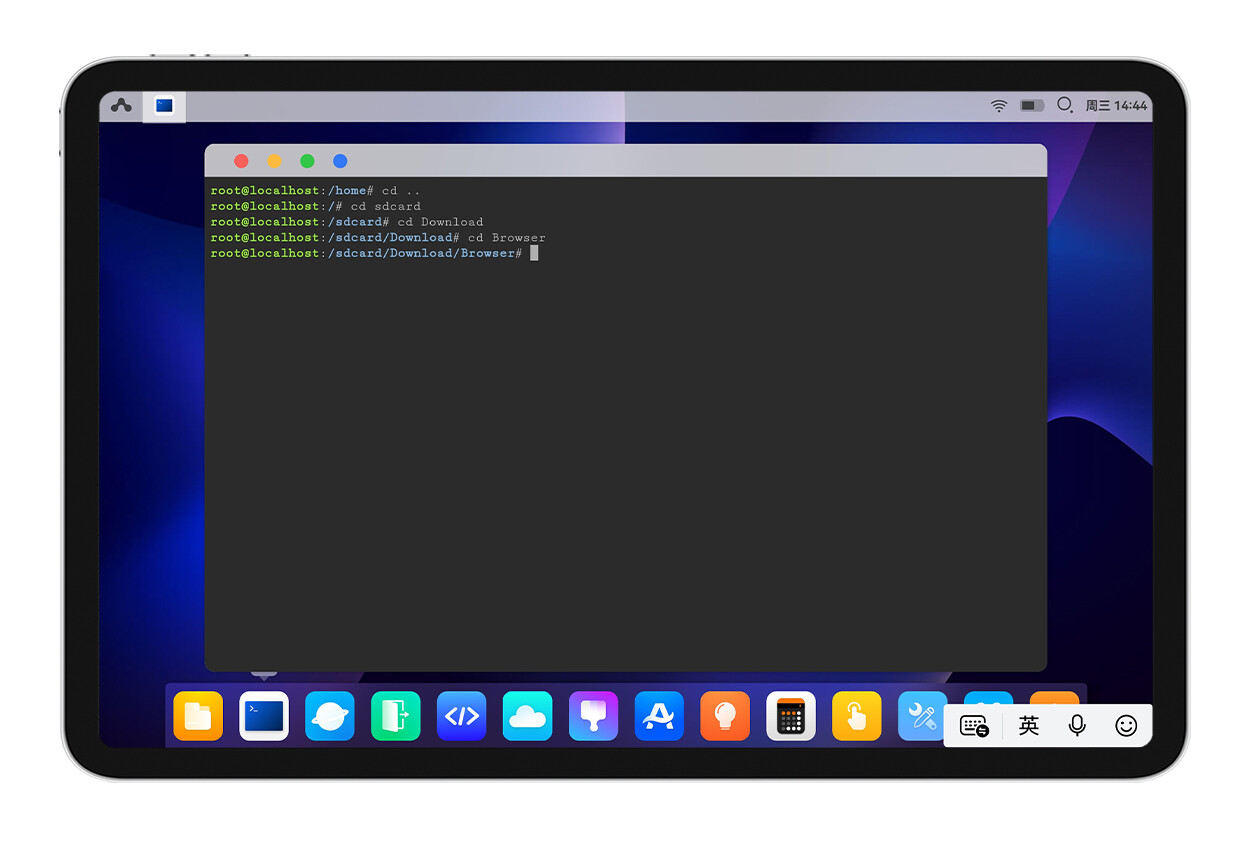Click the keyboard switch icon in input bar
The height and width of the screenshot is (842, 1258).
[975, 726]
